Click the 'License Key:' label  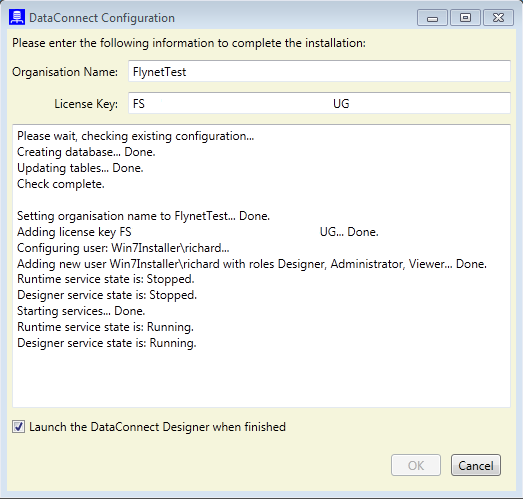[x=86, y=104]
